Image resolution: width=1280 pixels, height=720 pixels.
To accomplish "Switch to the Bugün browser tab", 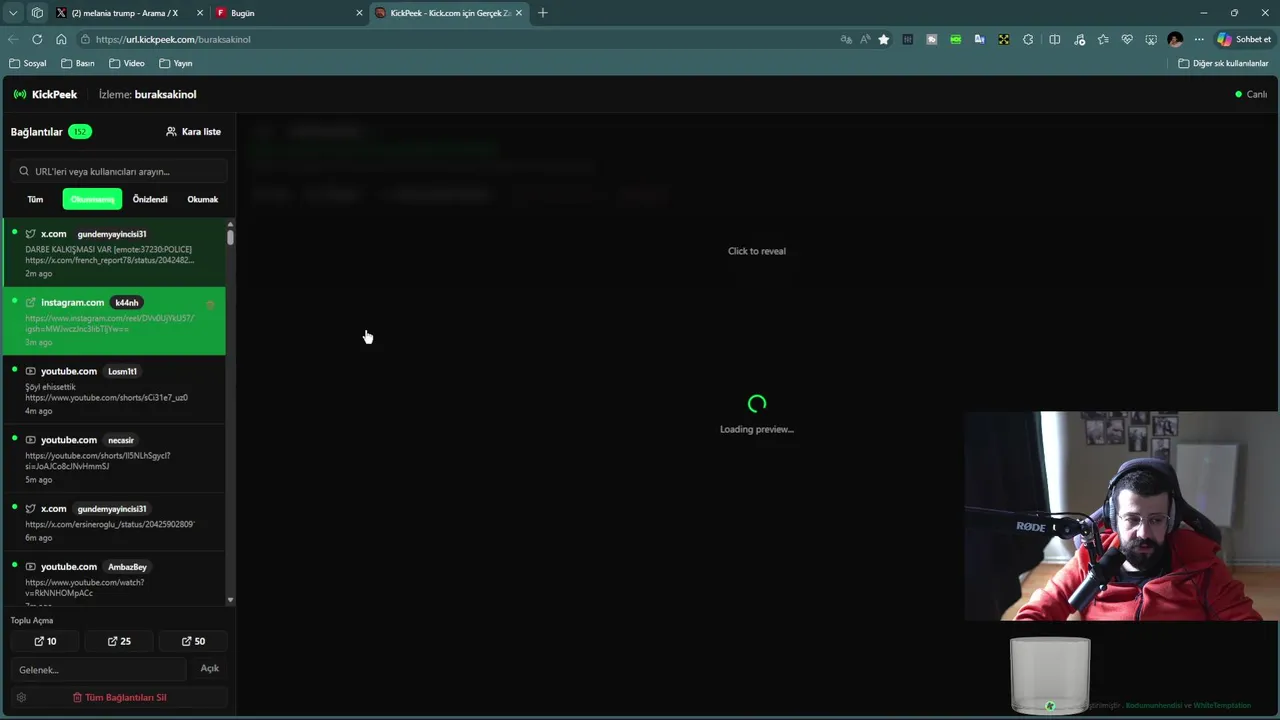I will [290, 13].
